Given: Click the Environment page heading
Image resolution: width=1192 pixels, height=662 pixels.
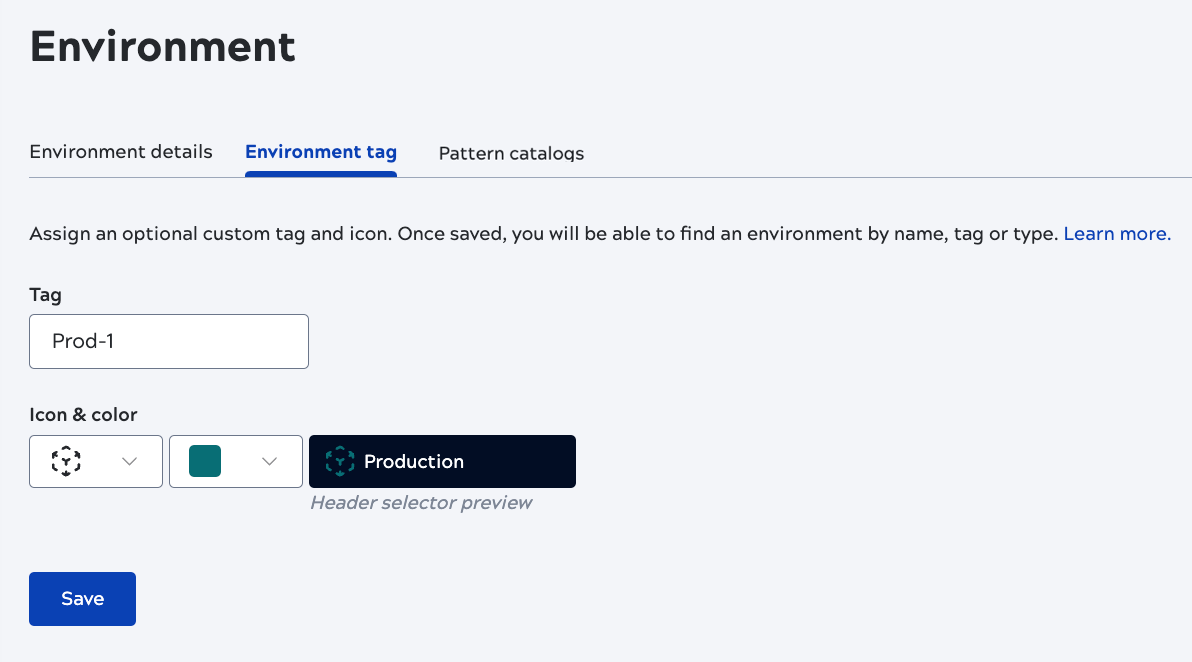Looking at the screenshot, I should 162,46.
